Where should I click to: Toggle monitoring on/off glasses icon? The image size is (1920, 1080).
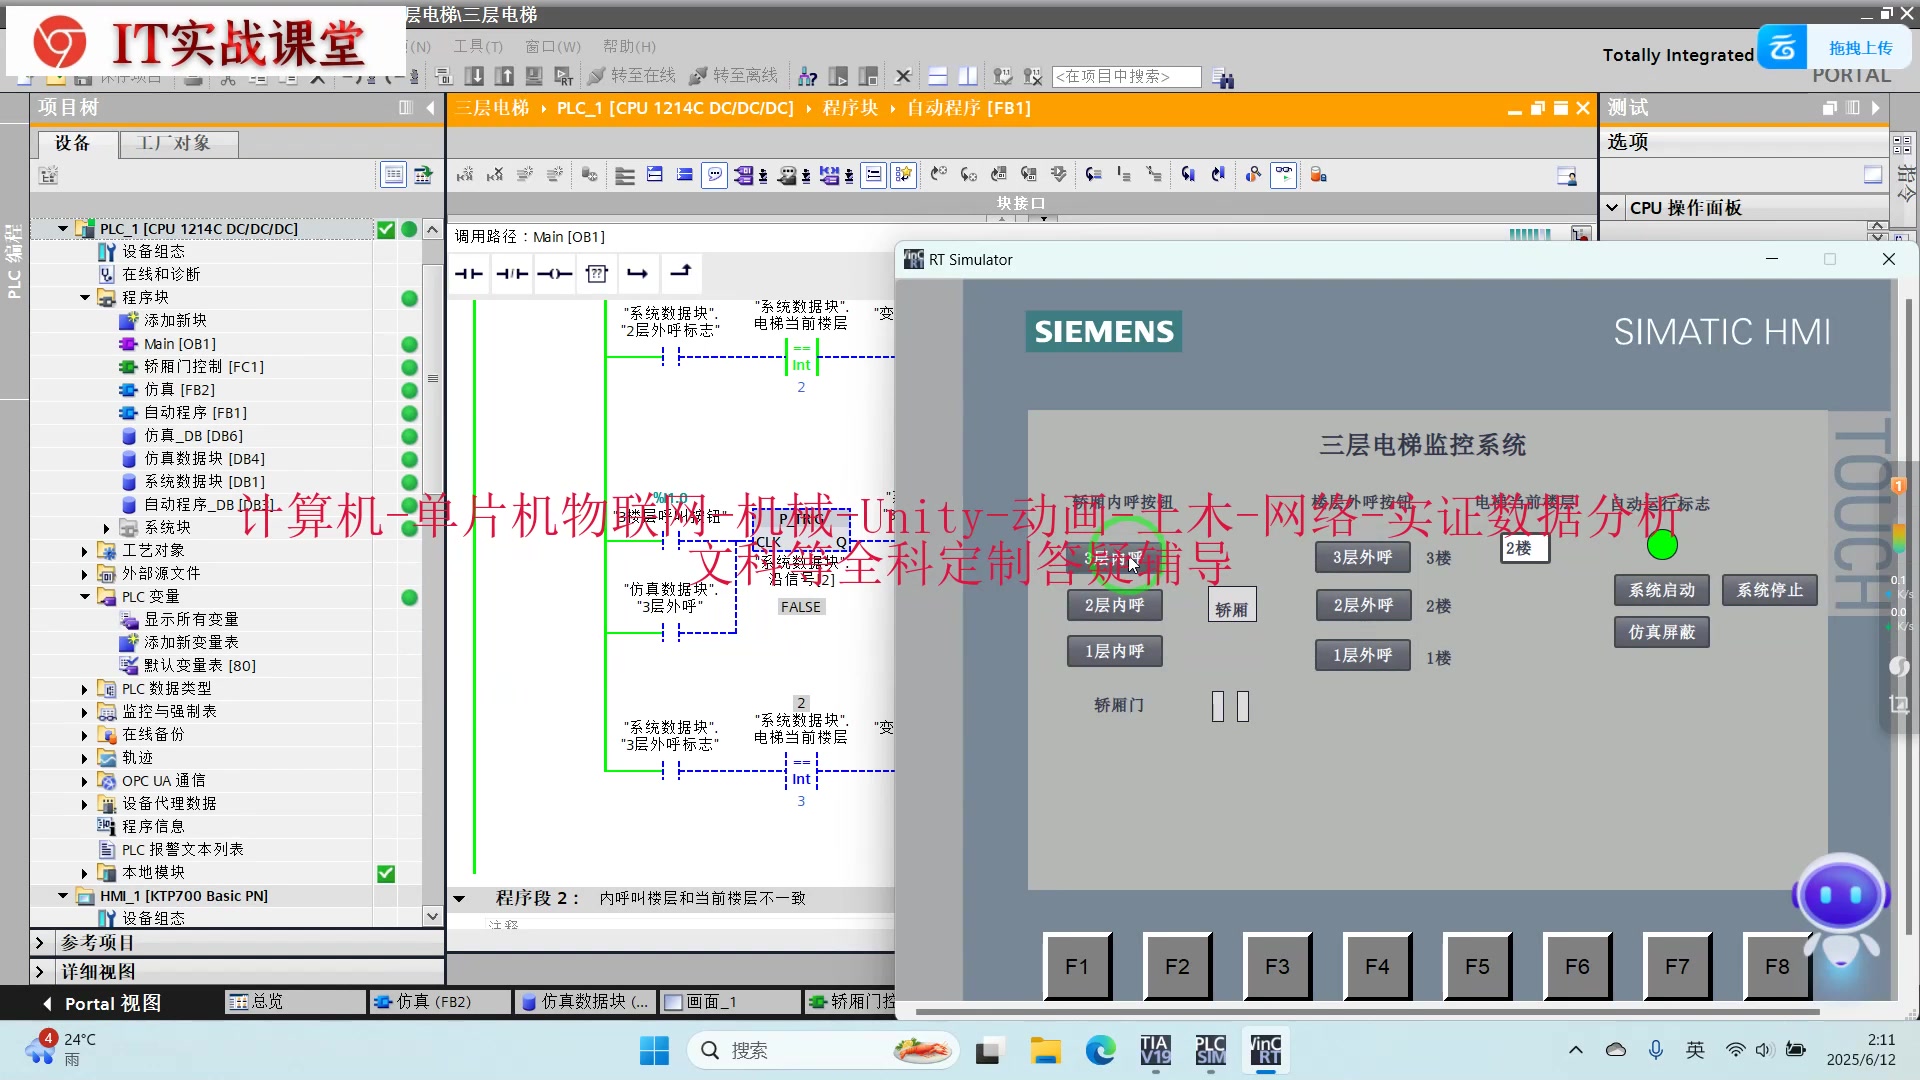tap(1284, 175)
